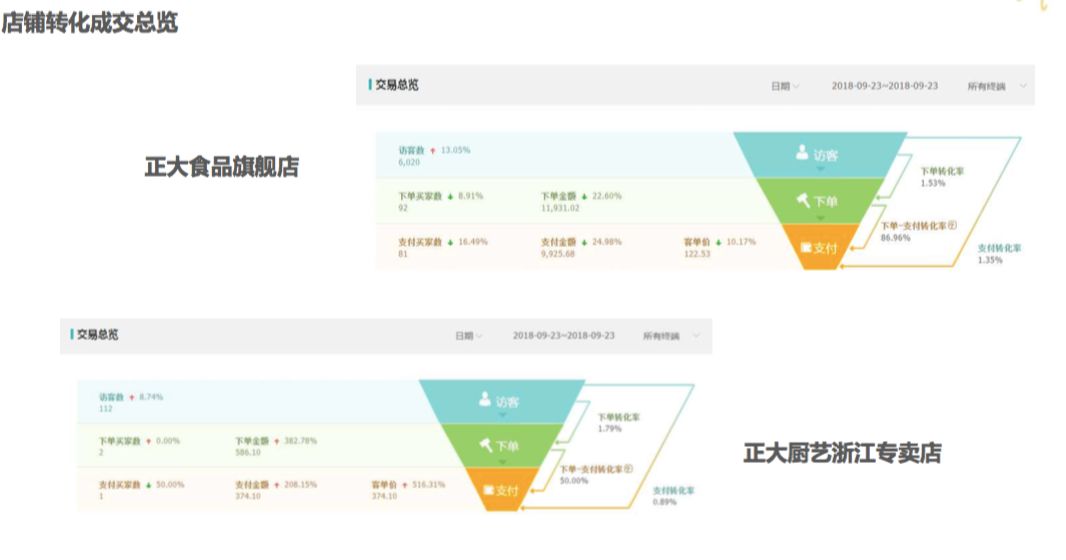This screenshot has width=1066, height=560.
Task: Click 支付转化率 value 1.35%
Action: 990,260
